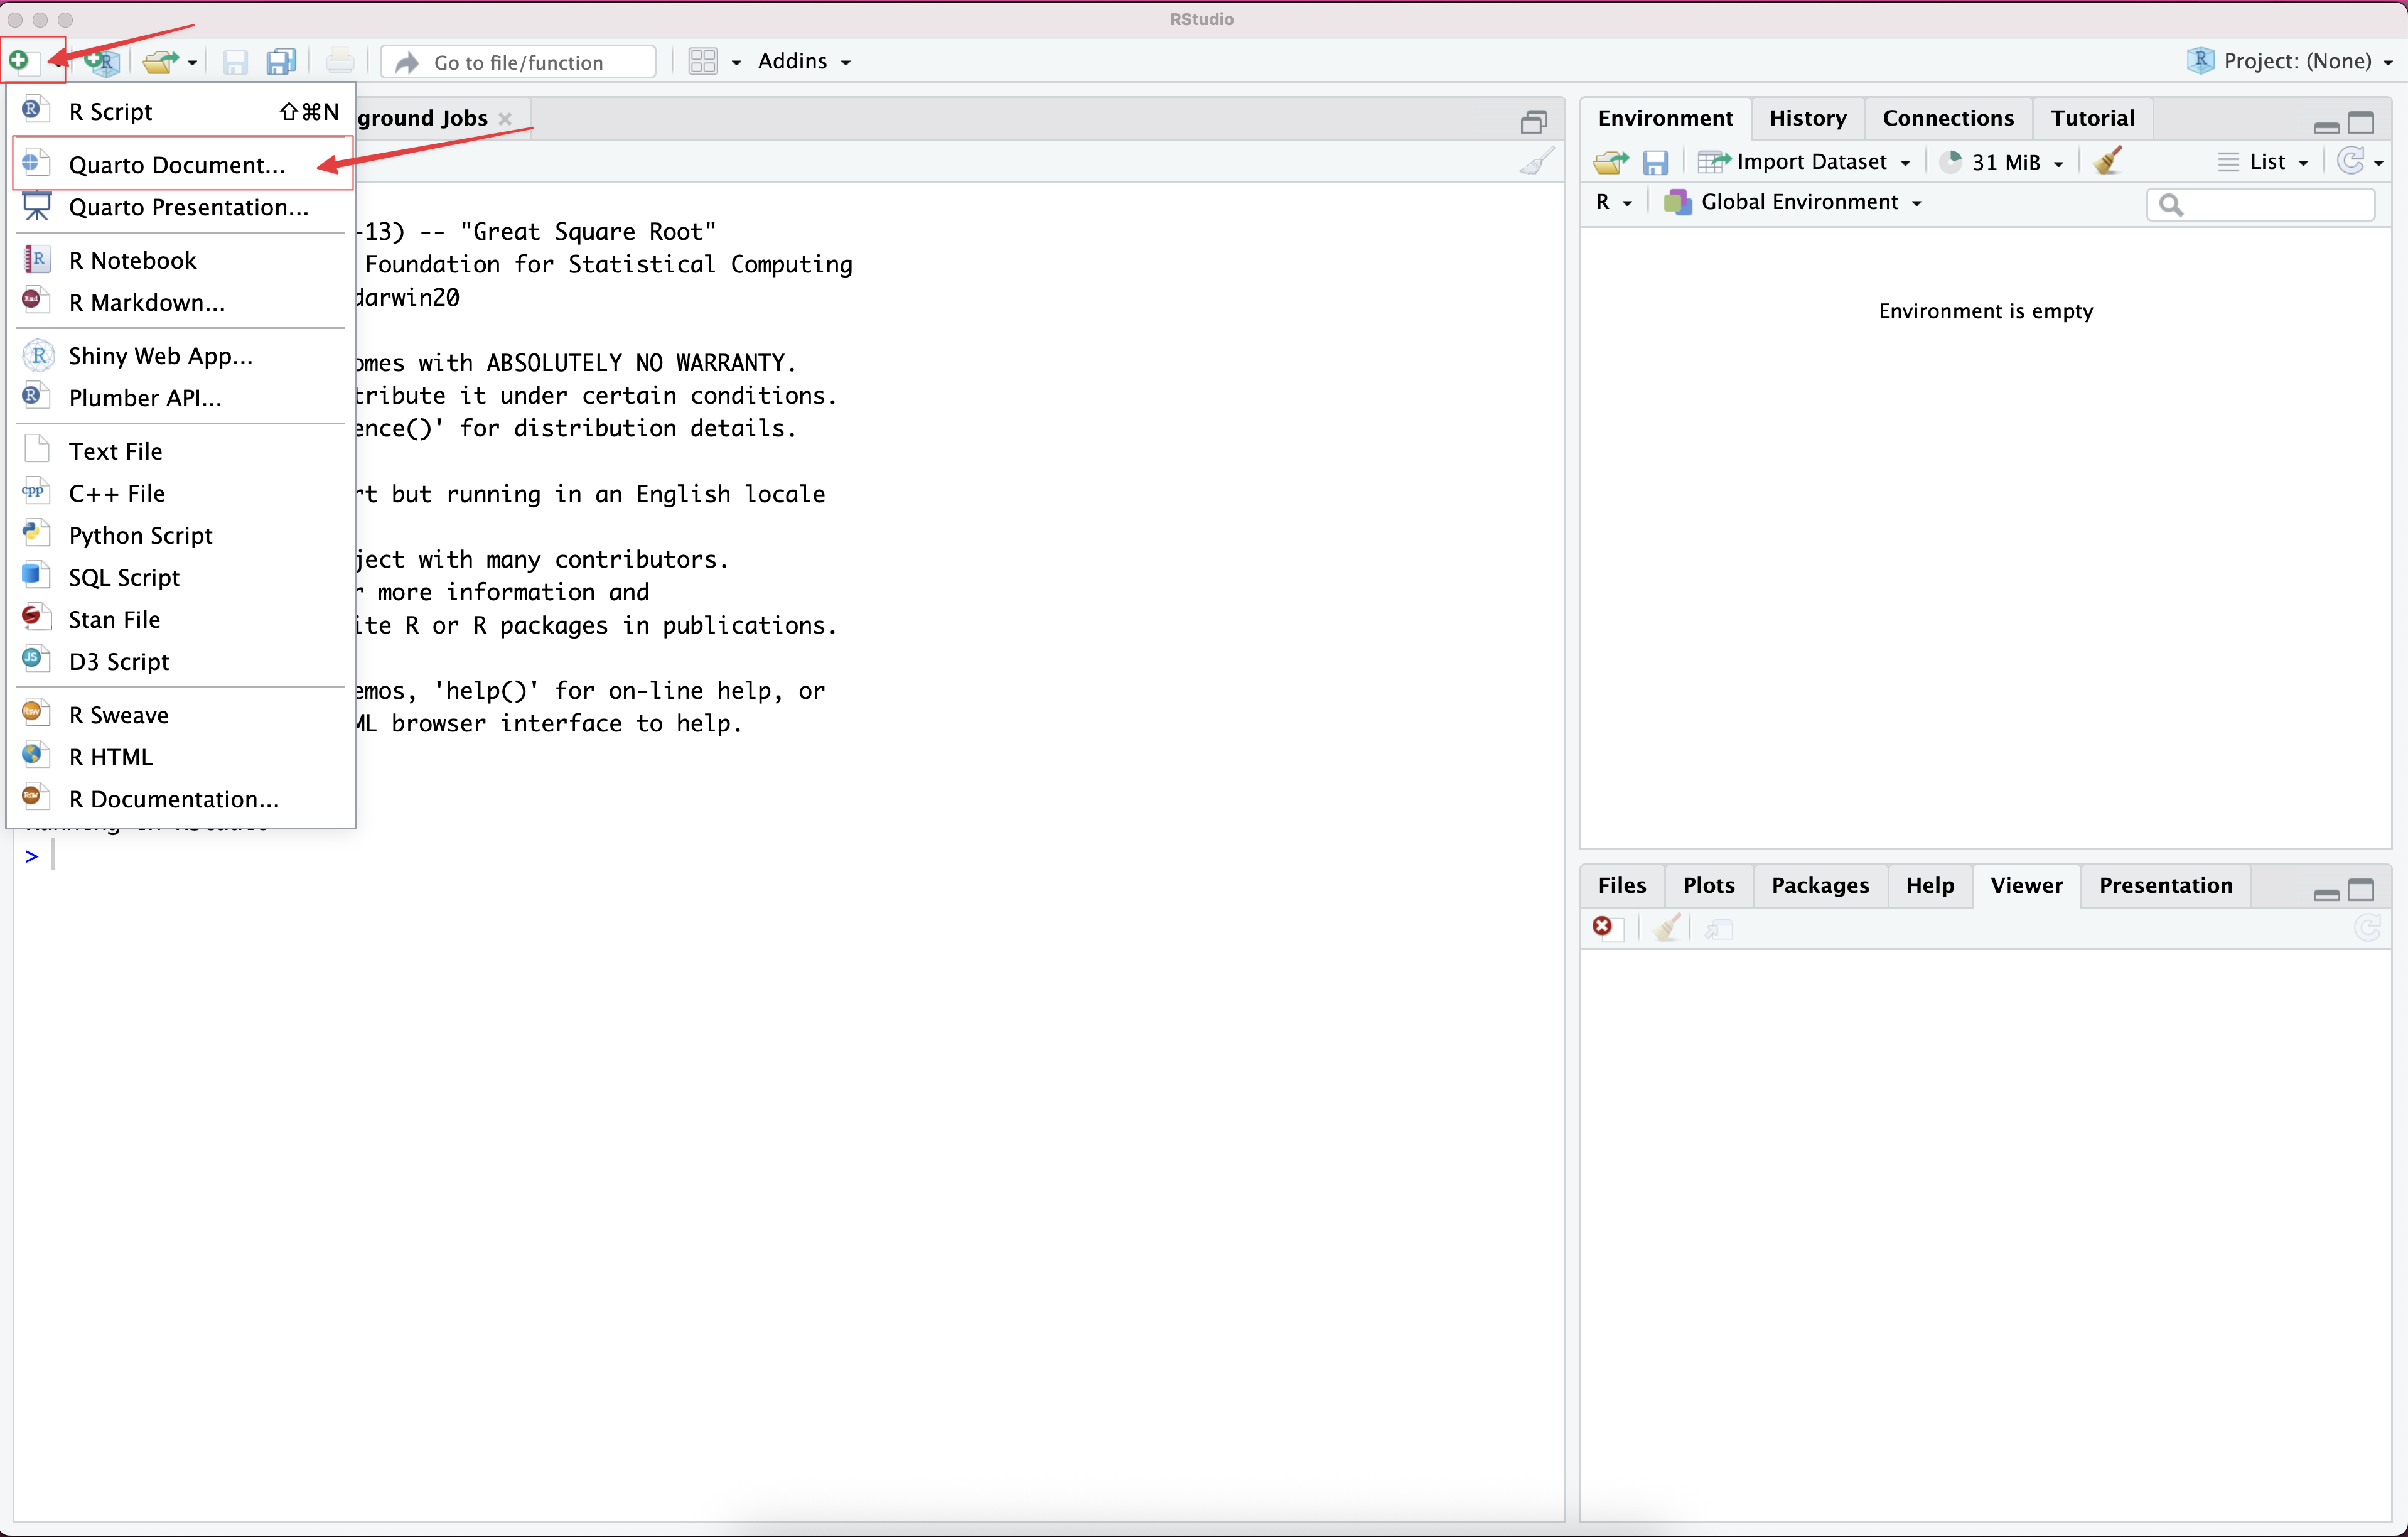The width and height of the screenshot is (2408, 1537).
Task: Choose R Sweave from the menu
Action: point(181,715)
